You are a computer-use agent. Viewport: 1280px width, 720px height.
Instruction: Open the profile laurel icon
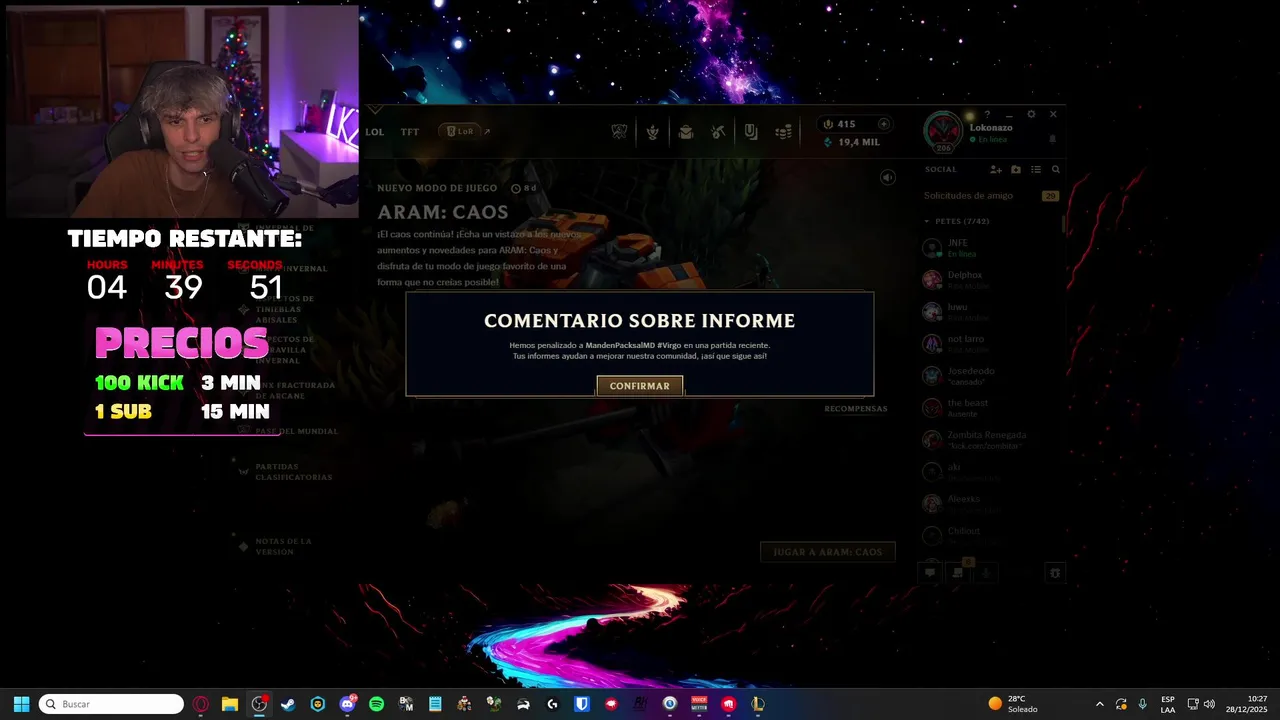pos(653,132)
